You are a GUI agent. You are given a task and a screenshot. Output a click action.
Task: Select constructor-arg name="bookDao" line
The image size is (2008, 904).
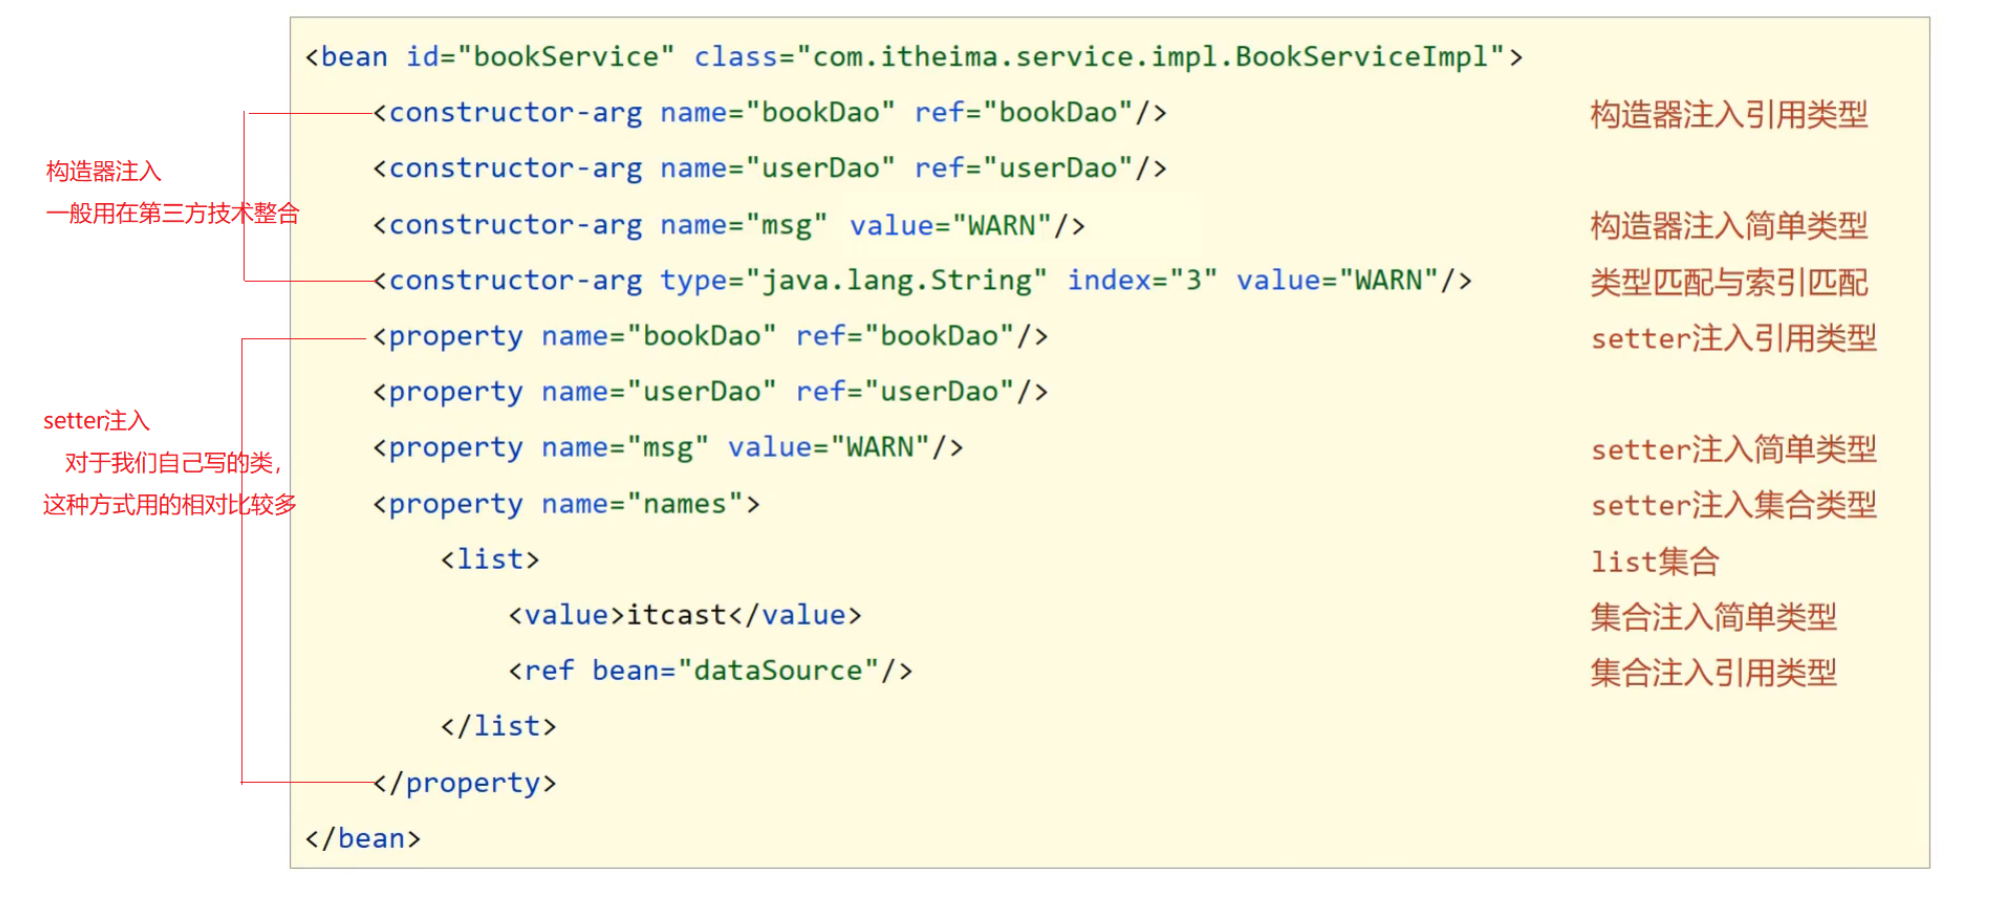click(x=770, y=113)
